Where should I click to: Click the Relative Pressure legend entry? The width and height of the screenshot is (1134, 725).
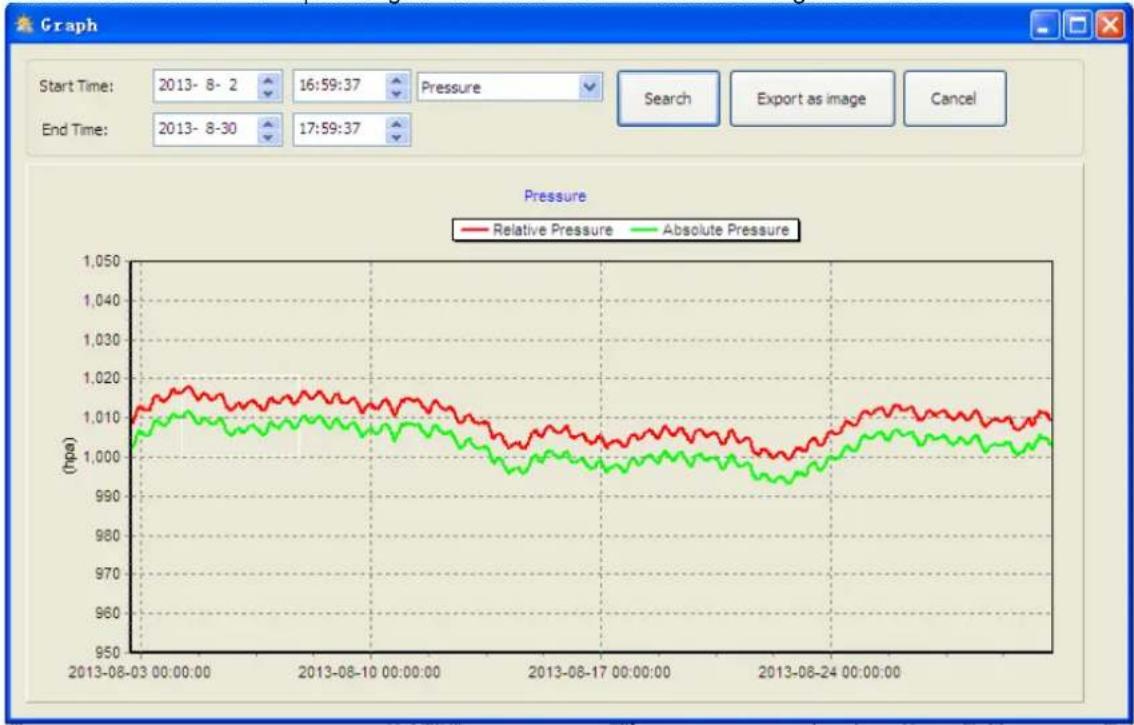pos(537,230)
